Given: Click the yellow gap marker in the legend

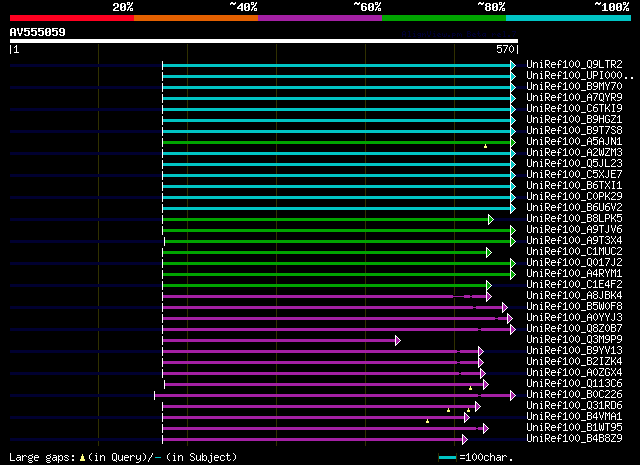Looking at the screenshot, I should [82, 458].
